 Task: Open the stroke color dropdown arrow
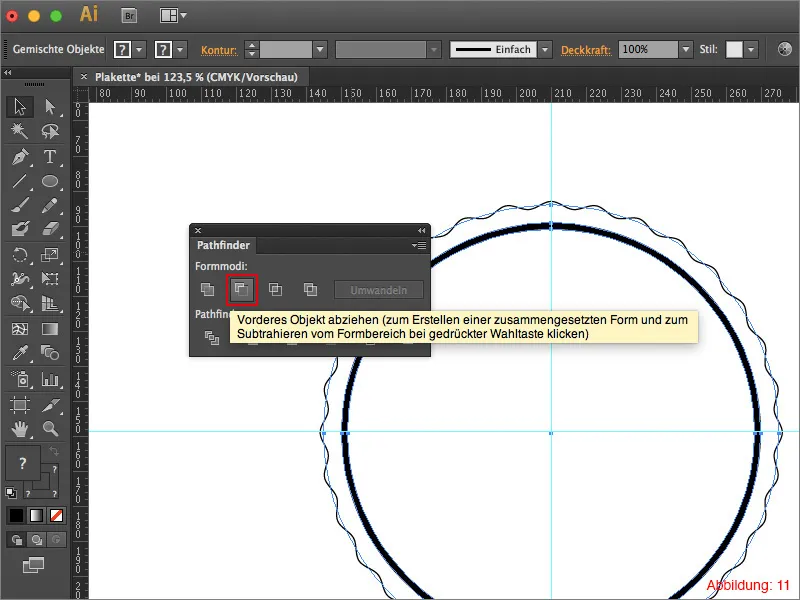(x=180, y=49)
